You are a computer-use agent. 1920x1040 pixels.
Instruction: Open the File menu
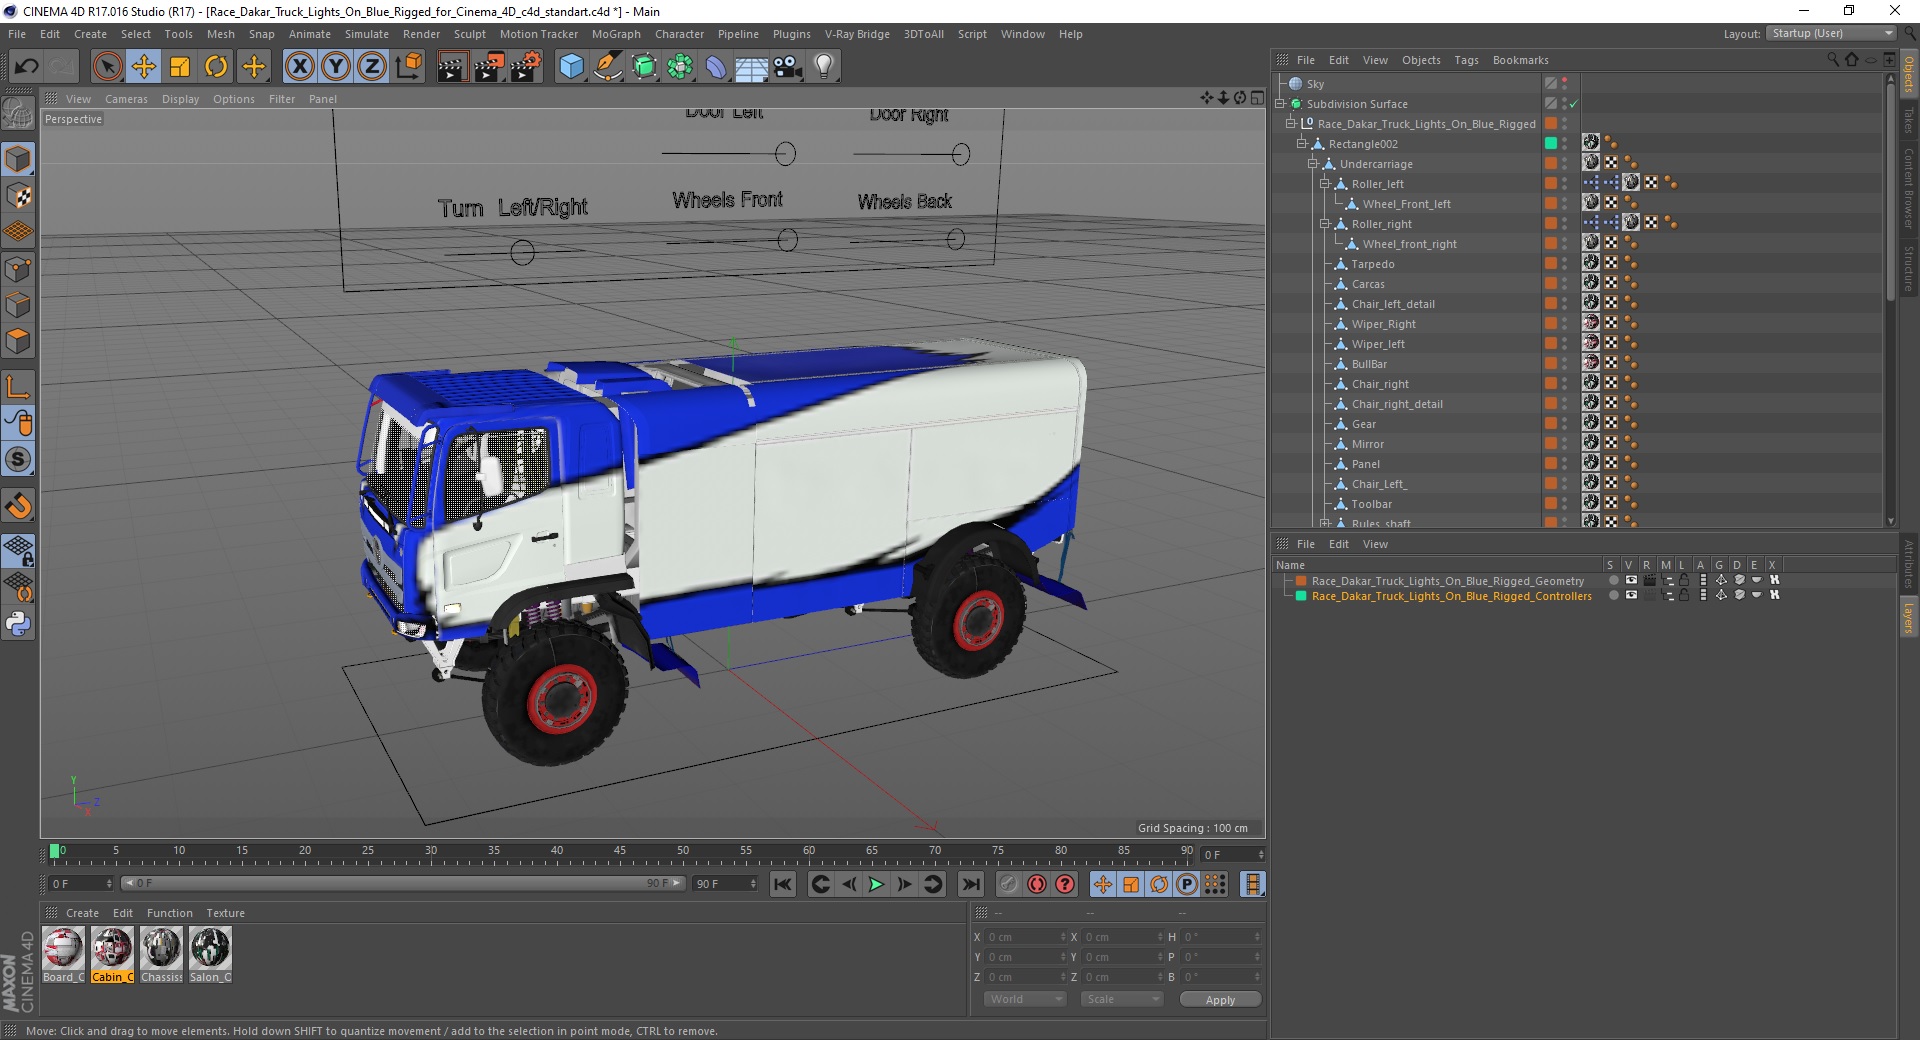[17, 34]
